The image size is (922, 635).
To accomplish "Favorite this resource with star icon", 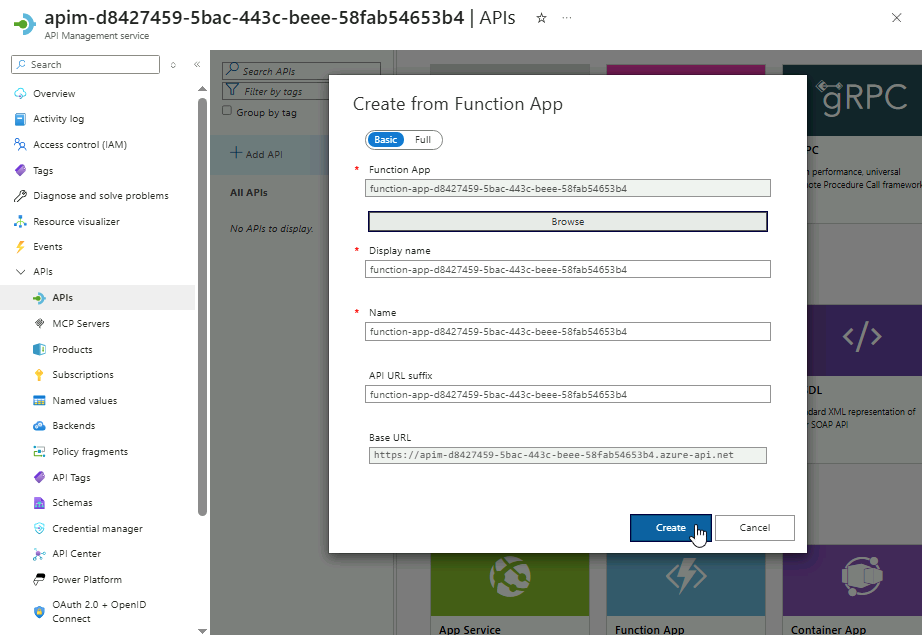I will click(x=541, y=19).
